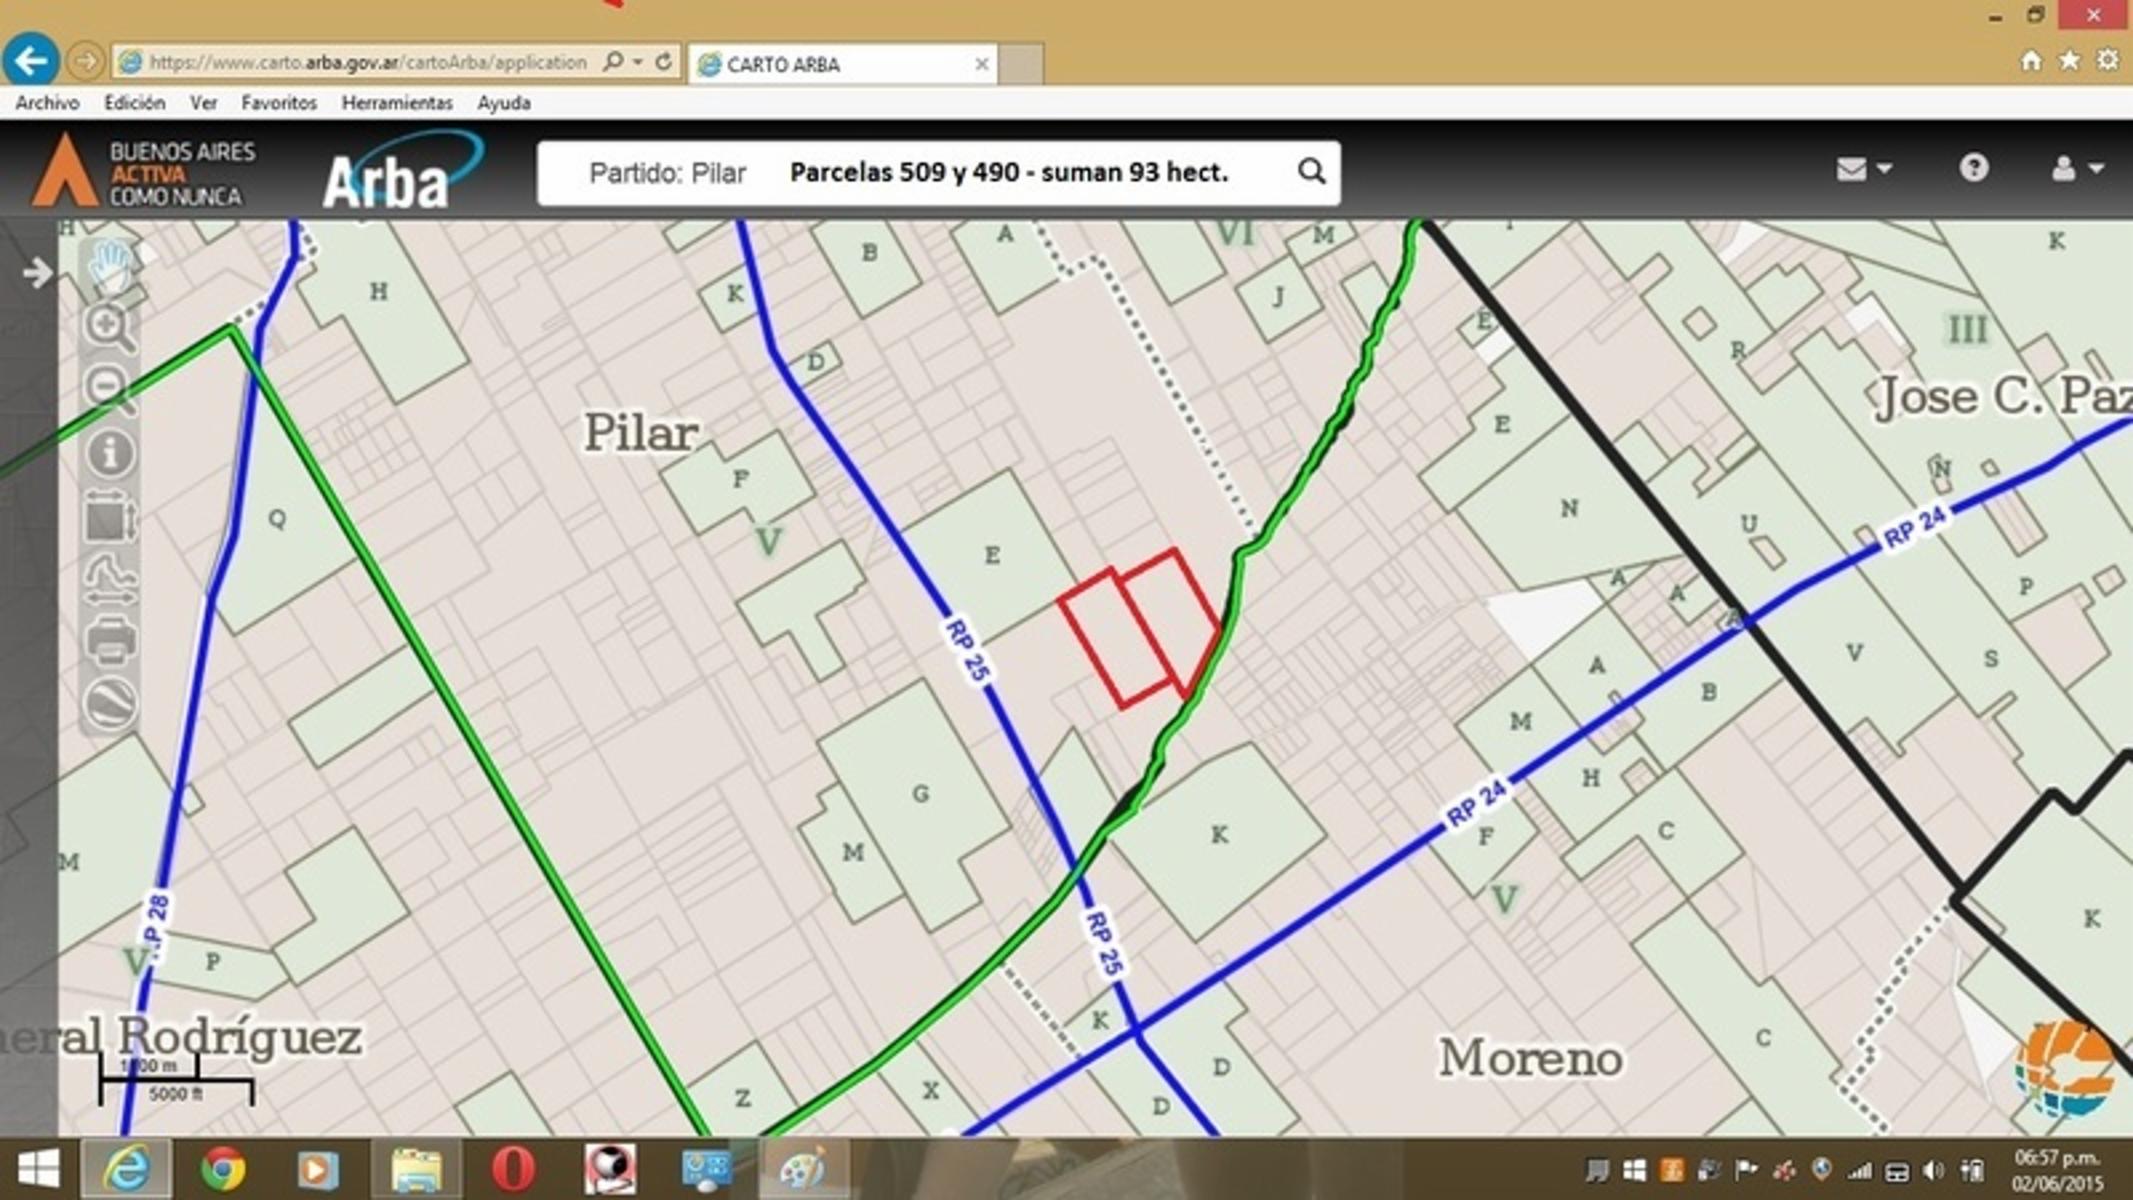Open the Favoritos menu
This screenshot has height=1200, width=2133.
tap(278, 103)
